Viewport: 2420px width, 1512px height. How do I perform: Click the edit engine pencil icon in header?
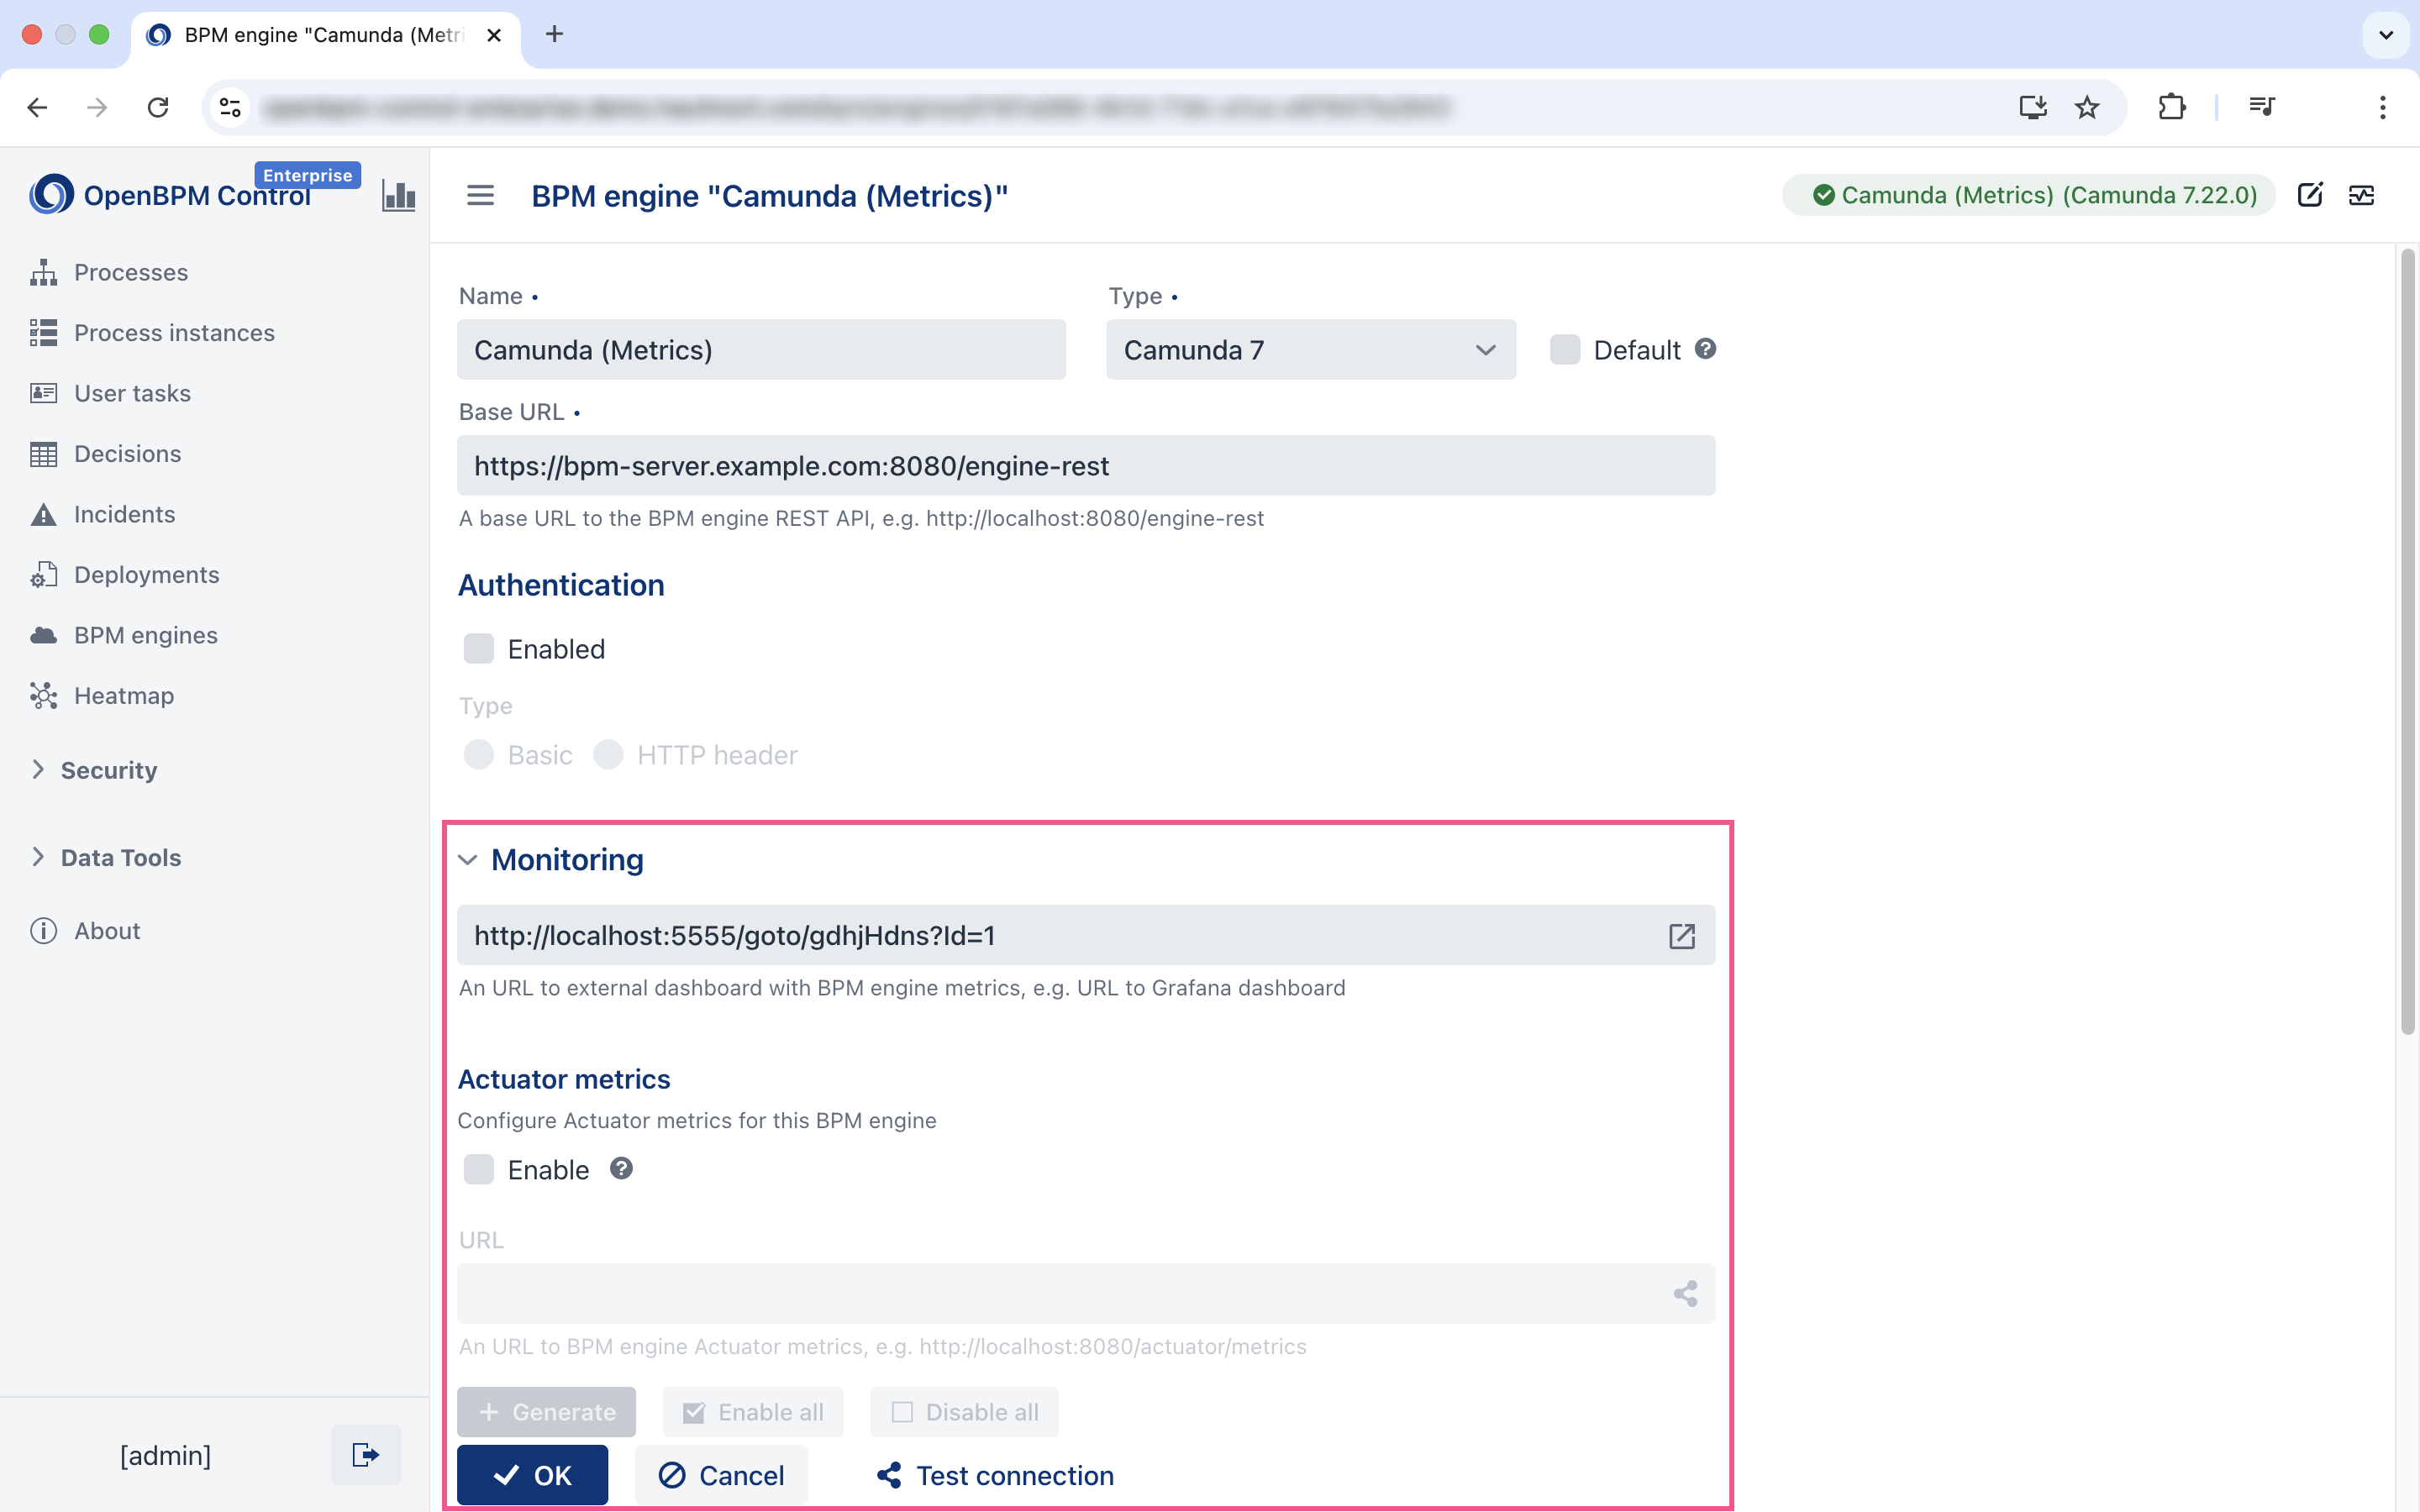2310,195
